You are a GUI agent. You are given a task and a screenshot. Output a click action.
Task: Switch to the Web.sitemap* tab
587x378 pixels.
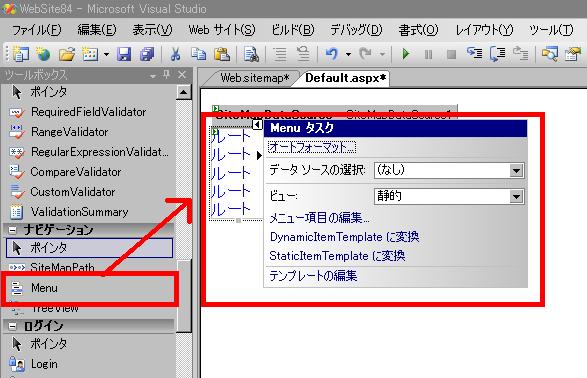pyautogui.click(x=255, y=78)
